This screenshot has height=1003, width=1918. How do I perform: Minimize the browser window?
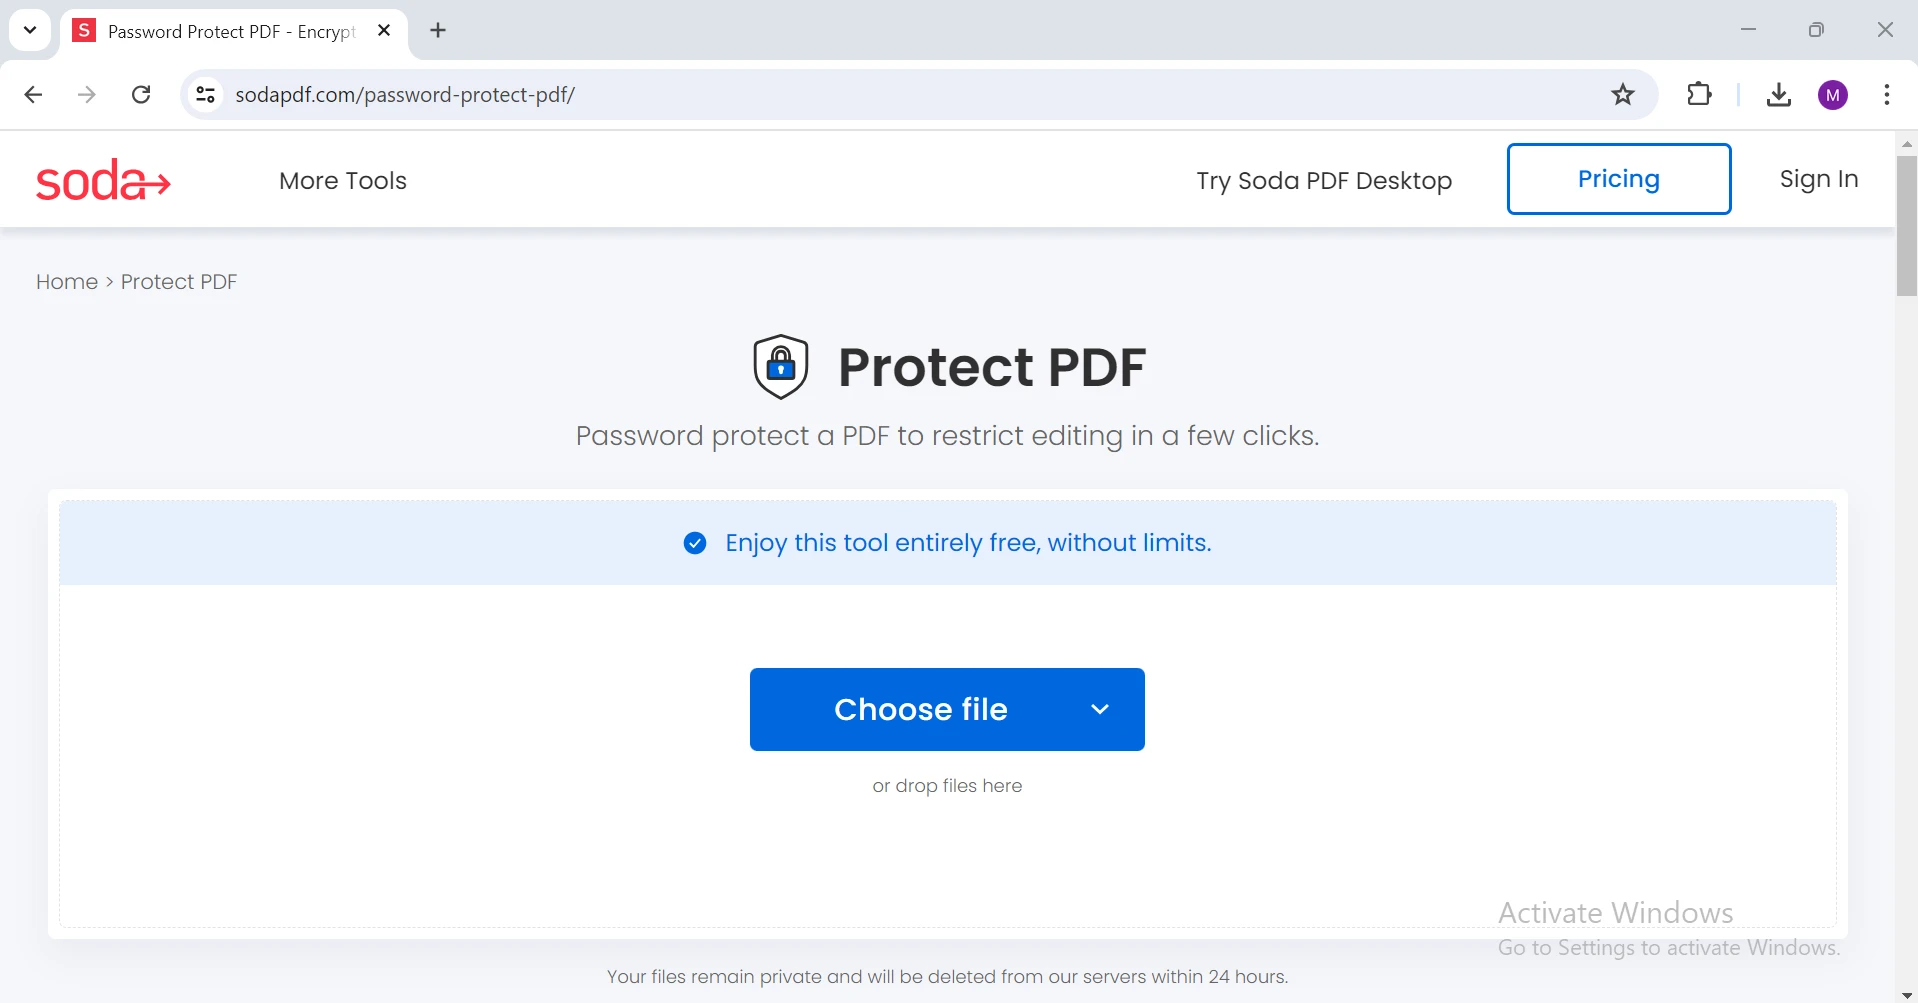1748,30
